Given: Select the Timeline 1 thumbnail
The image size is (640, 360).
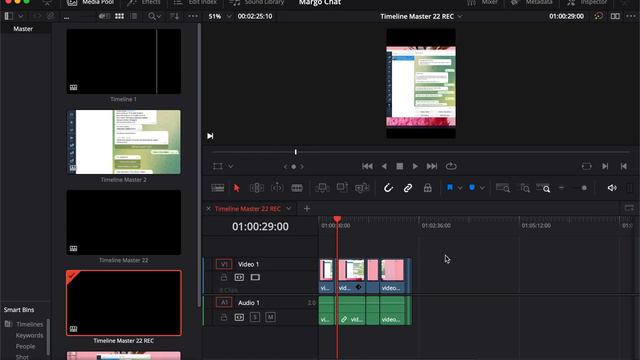Looking at the screenshot, I should coord(124,61).
